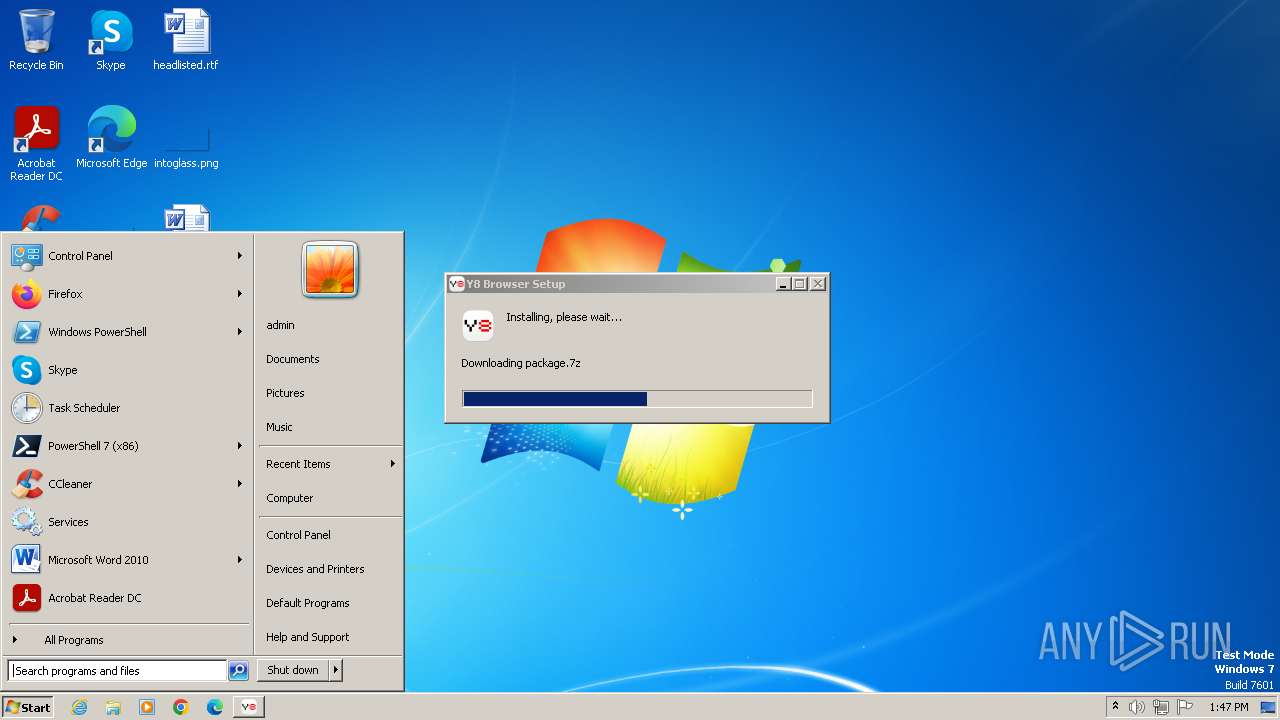Click the Search programs and files field
Screen dimensions: 1280x720
pyautogui.click(x=117, y=671)
